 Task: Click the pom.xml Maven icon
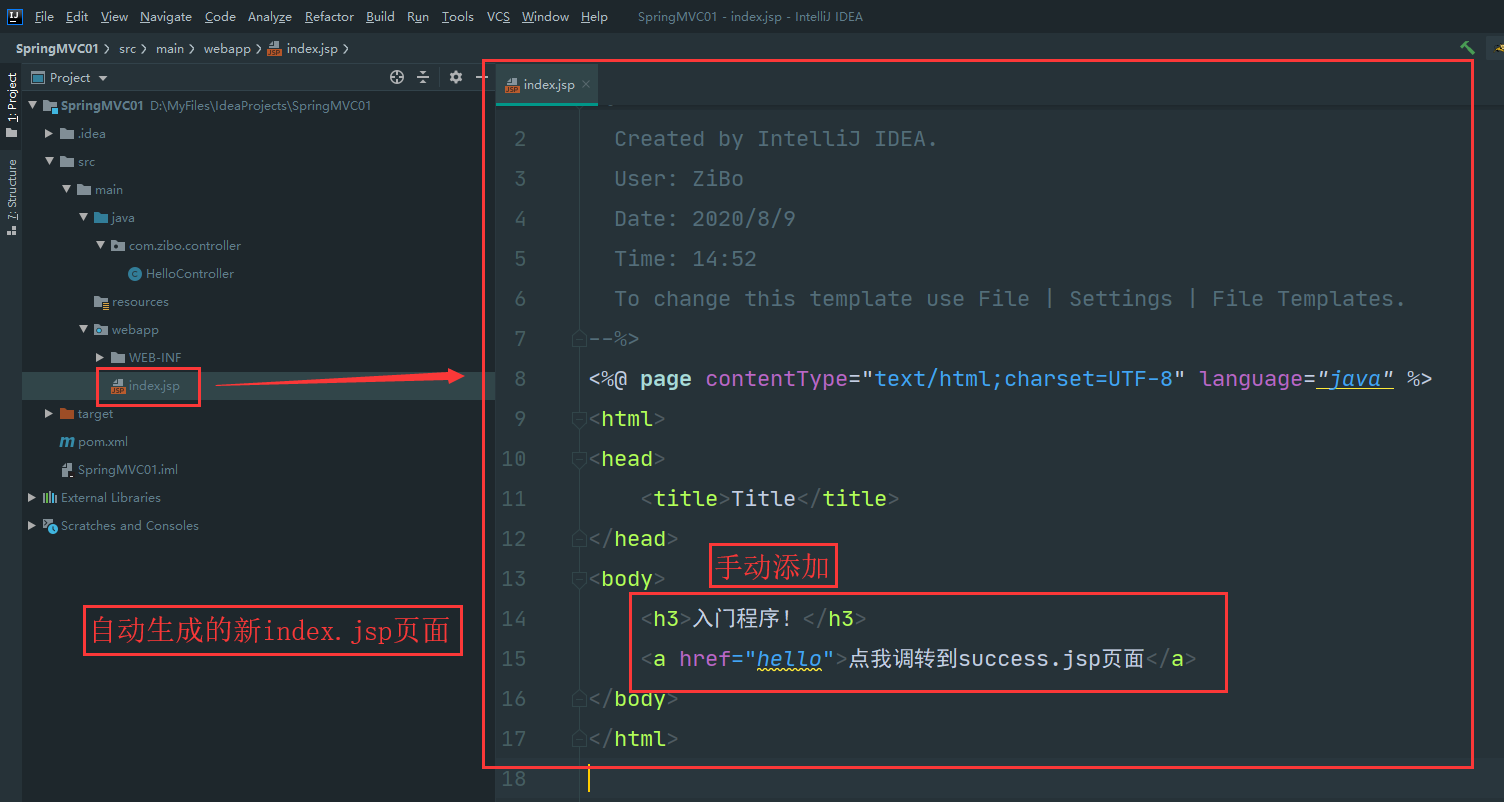[x=67, y=441]
